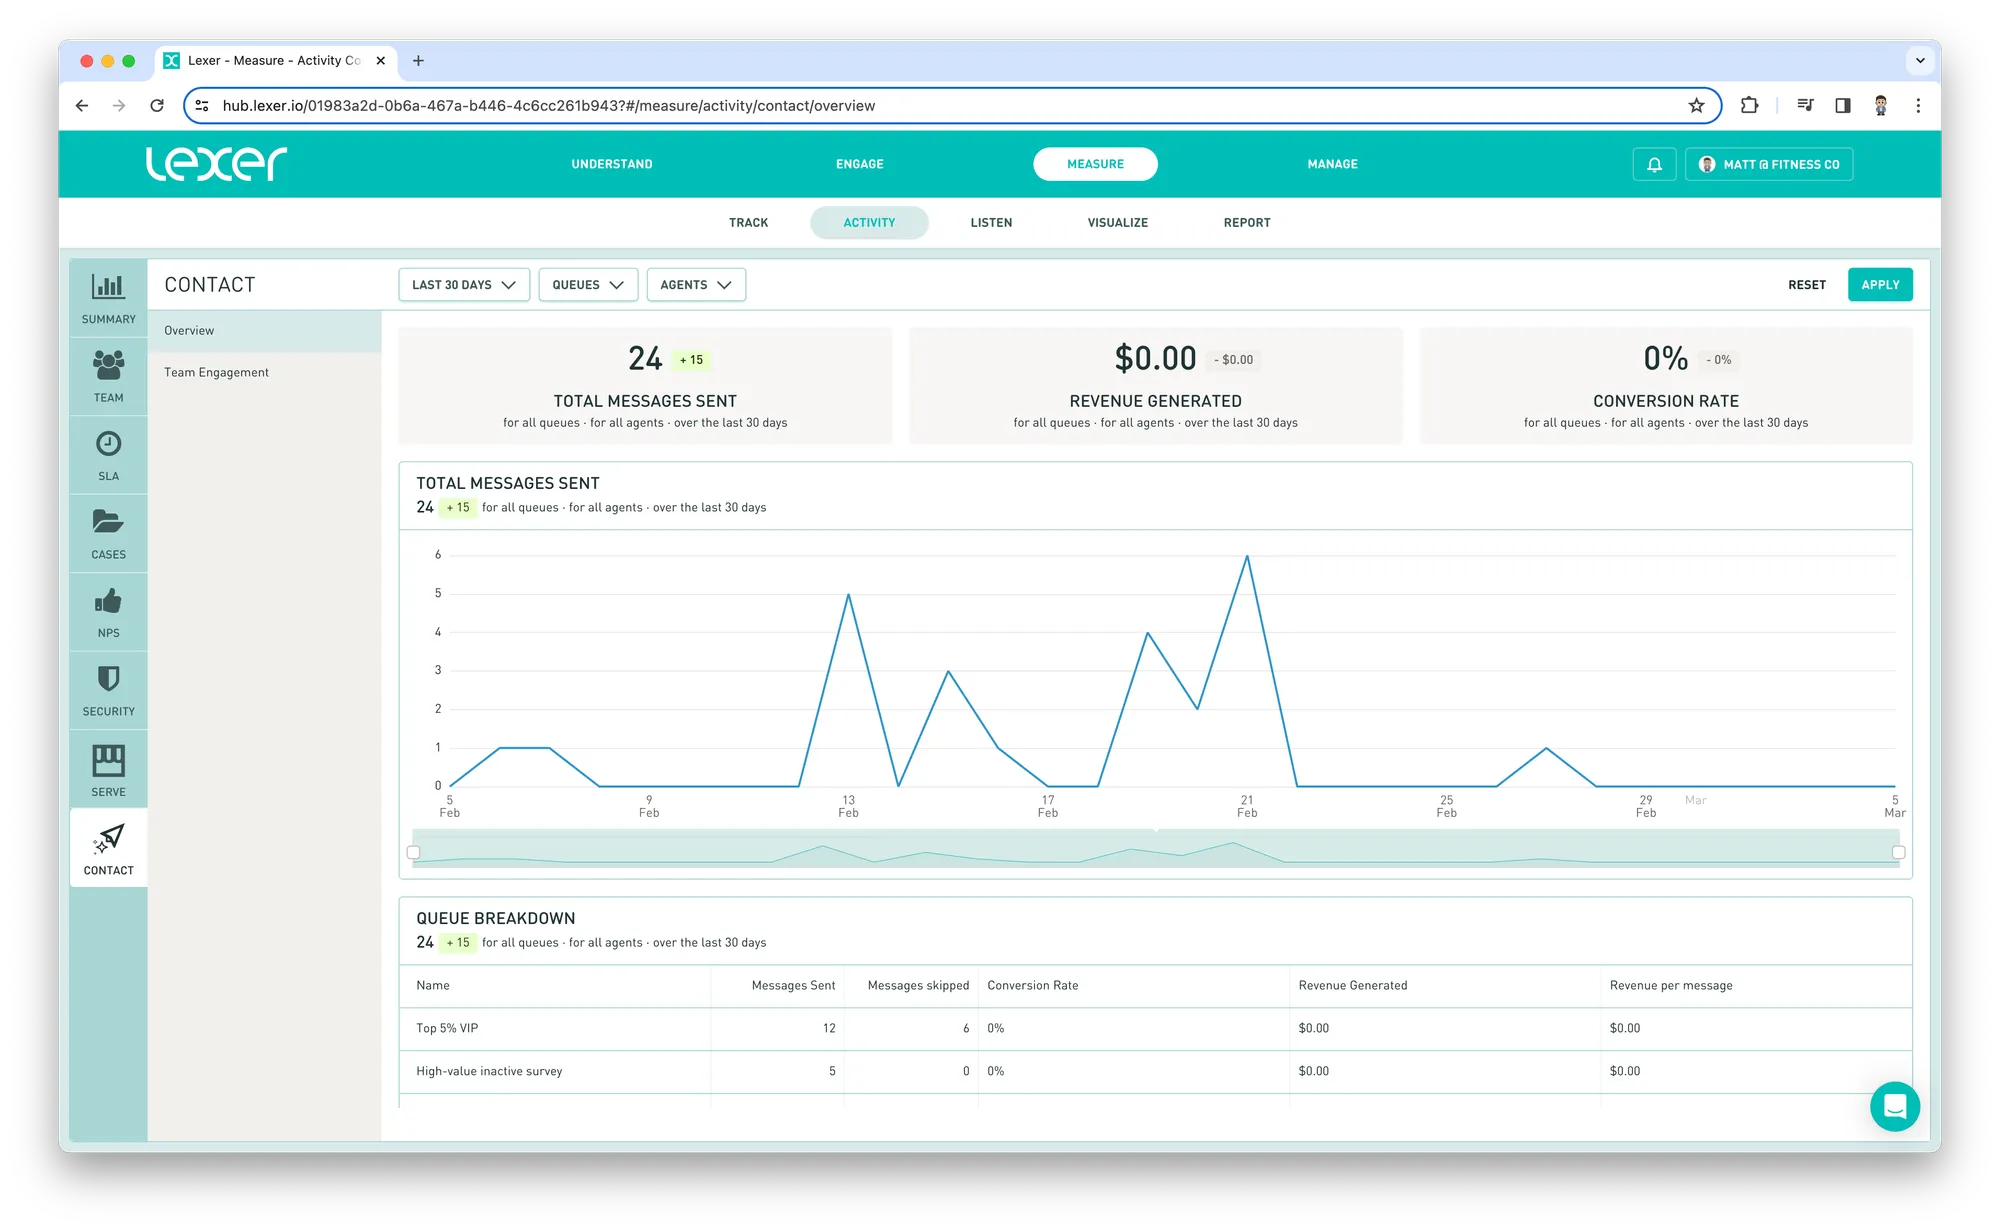Expand the Agents filter dropdown
Viewport: 2000px width, 1230px height.
click(695, 285)
